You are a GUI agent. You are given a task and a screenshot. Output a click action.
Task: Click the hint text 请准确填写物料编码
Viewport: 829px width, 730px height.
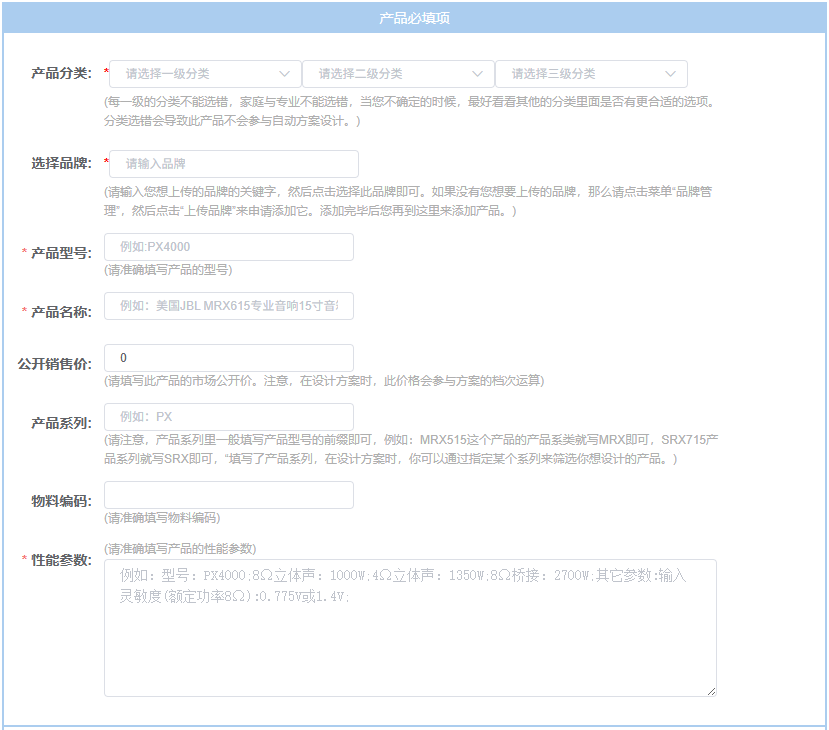pos(162,518)
